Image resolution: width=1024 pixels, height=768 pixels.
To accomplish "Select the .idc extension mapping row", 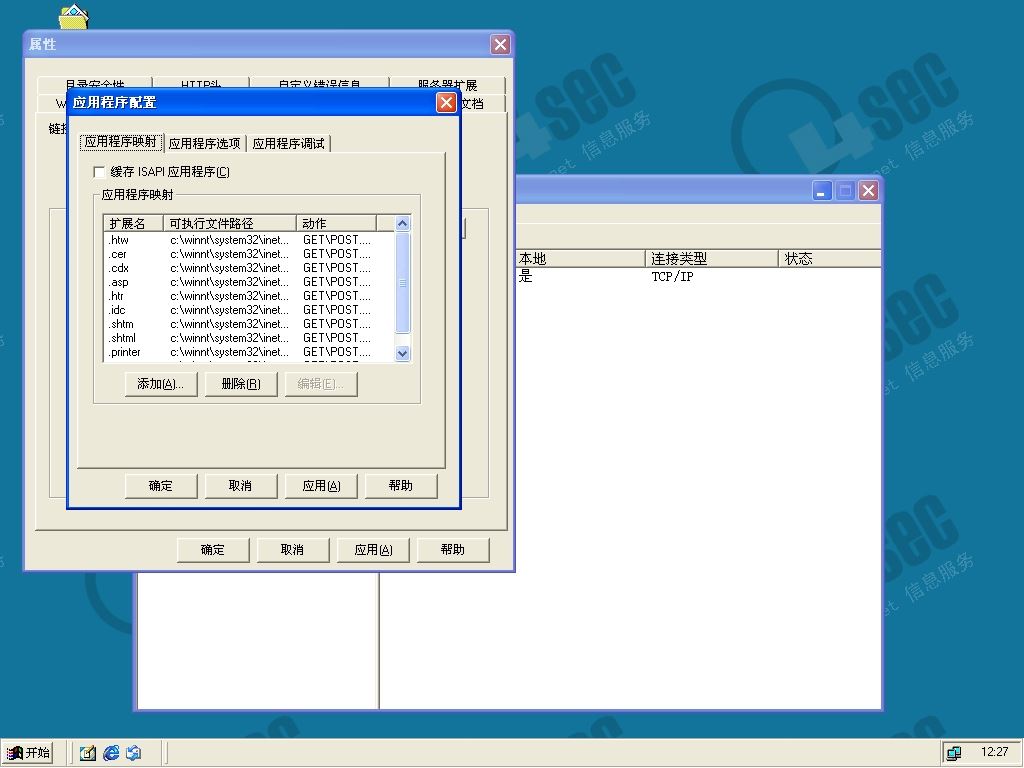I will point(249,310).
